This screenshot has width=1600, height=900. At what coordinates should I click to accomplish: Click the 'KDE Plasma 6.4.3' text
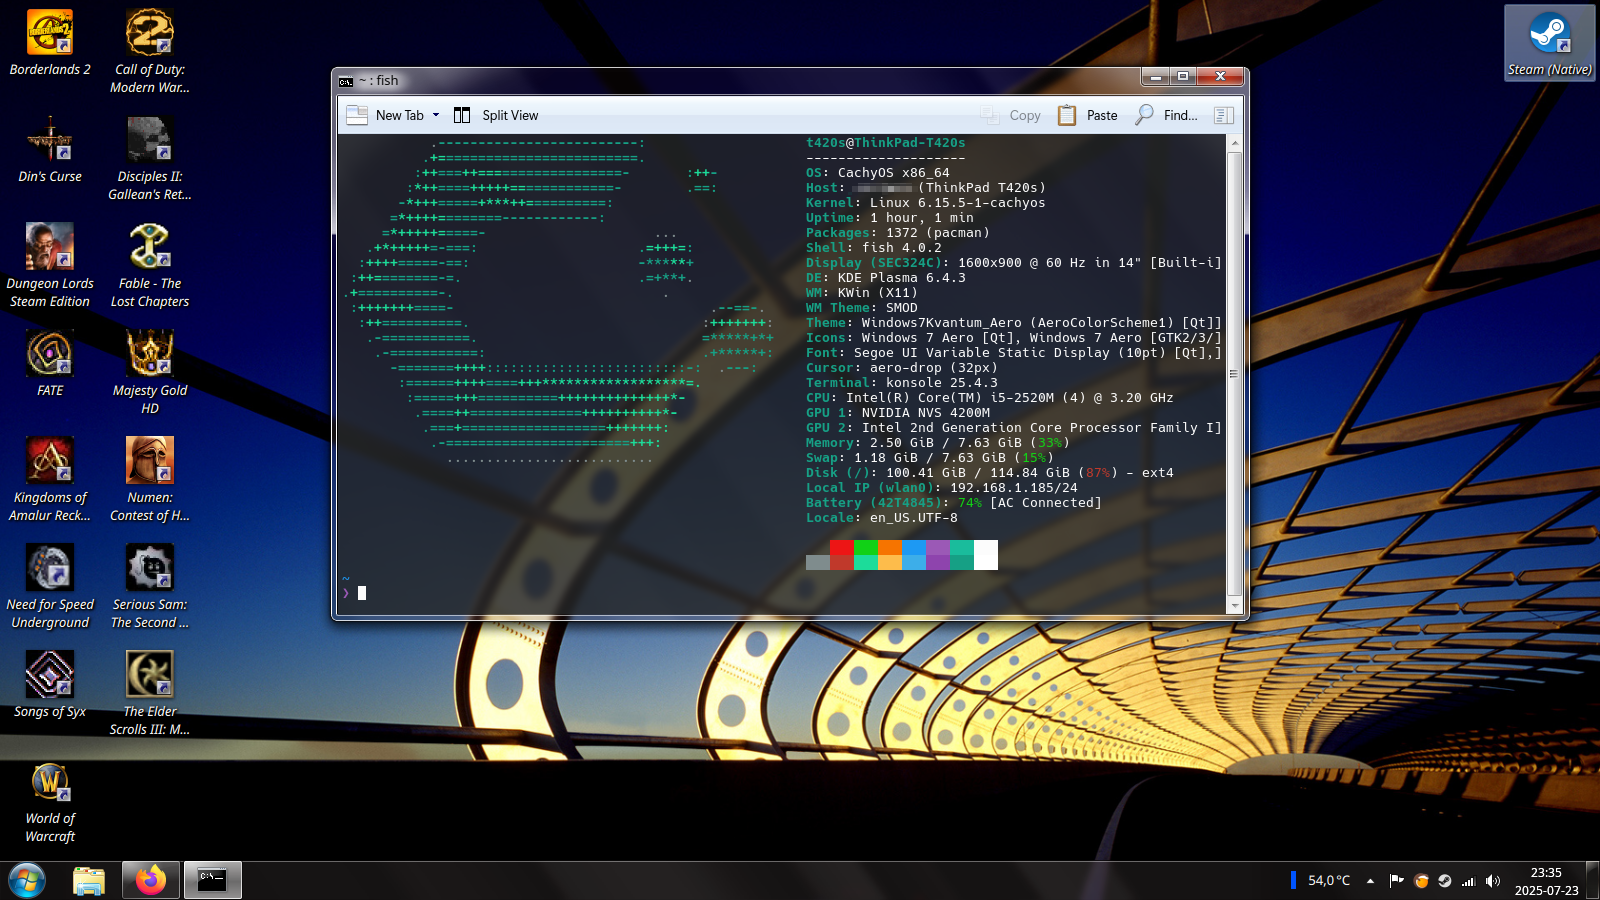pyautogui.click(x=902, y=278)
